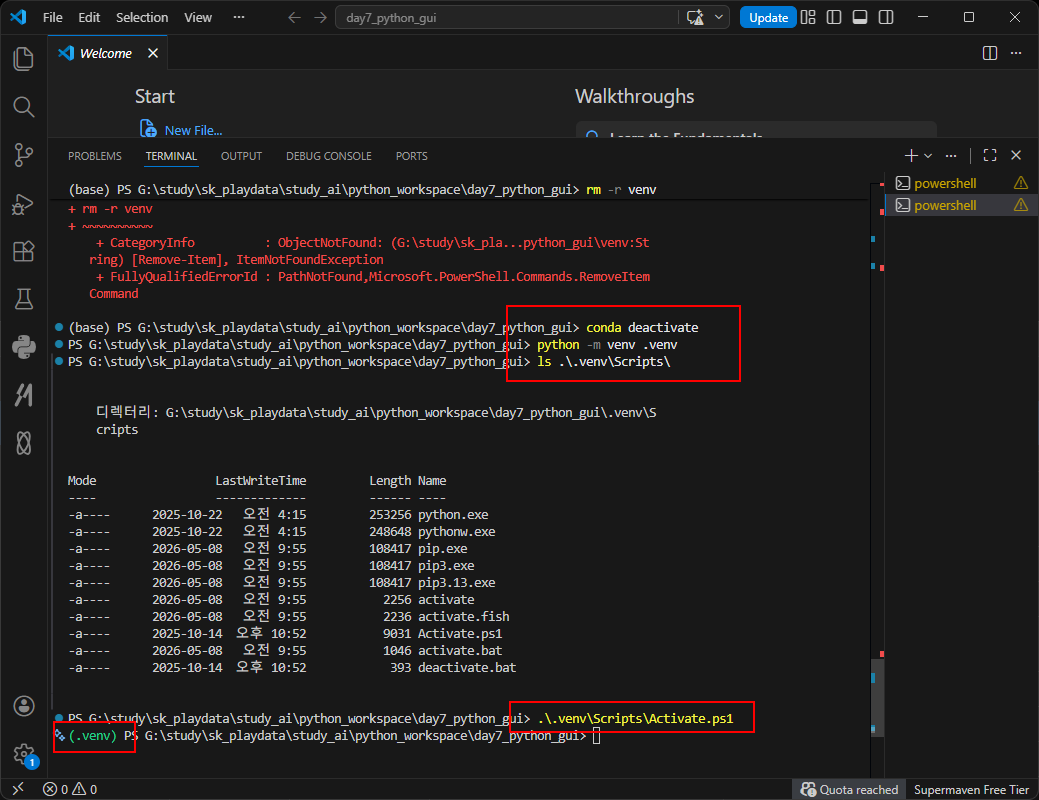Click the Activate.ps1 file name in listing
1039x800 pixels.
[x=460, y=634]
